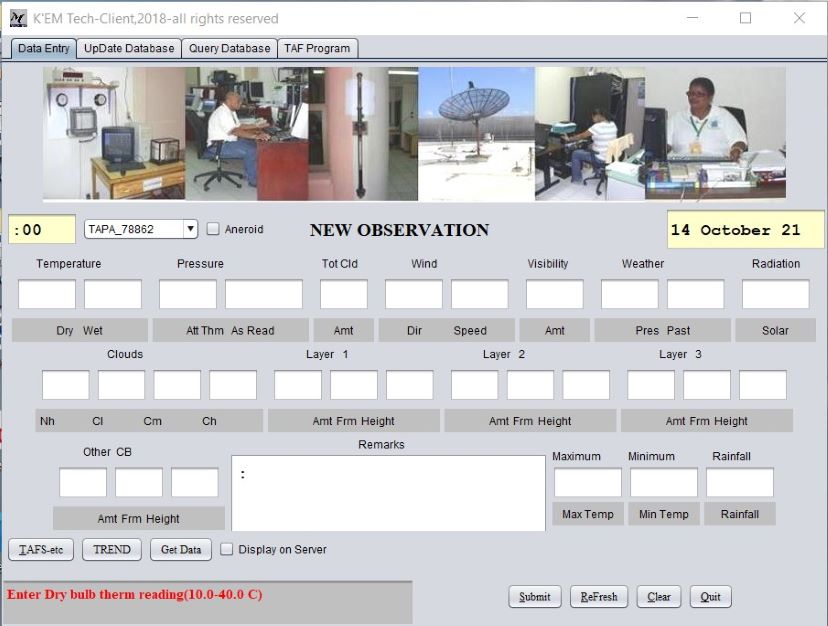The width and height of the screenshot is (828, 626).
Task: Enable the Aneroid checkbox
Action: (213, 229)
